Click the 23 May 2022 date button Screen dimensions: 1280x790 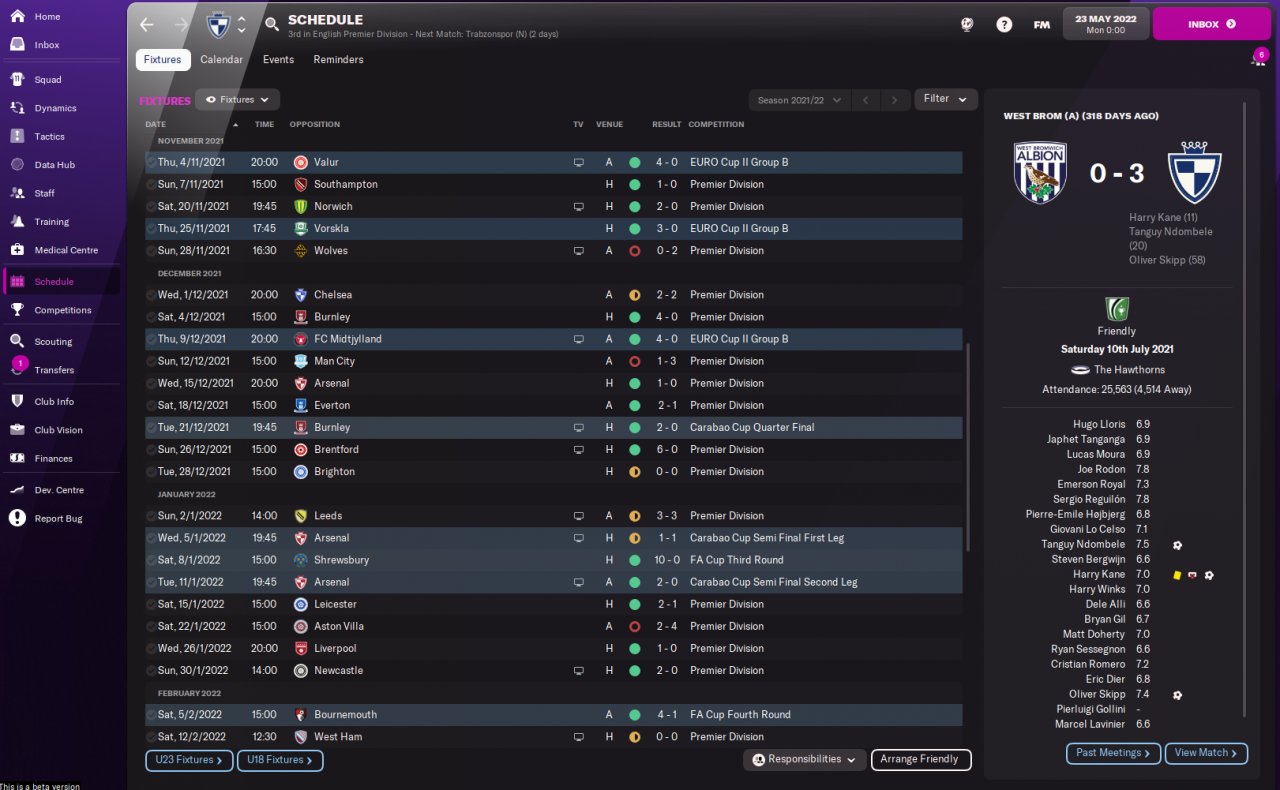[1105, 24]
